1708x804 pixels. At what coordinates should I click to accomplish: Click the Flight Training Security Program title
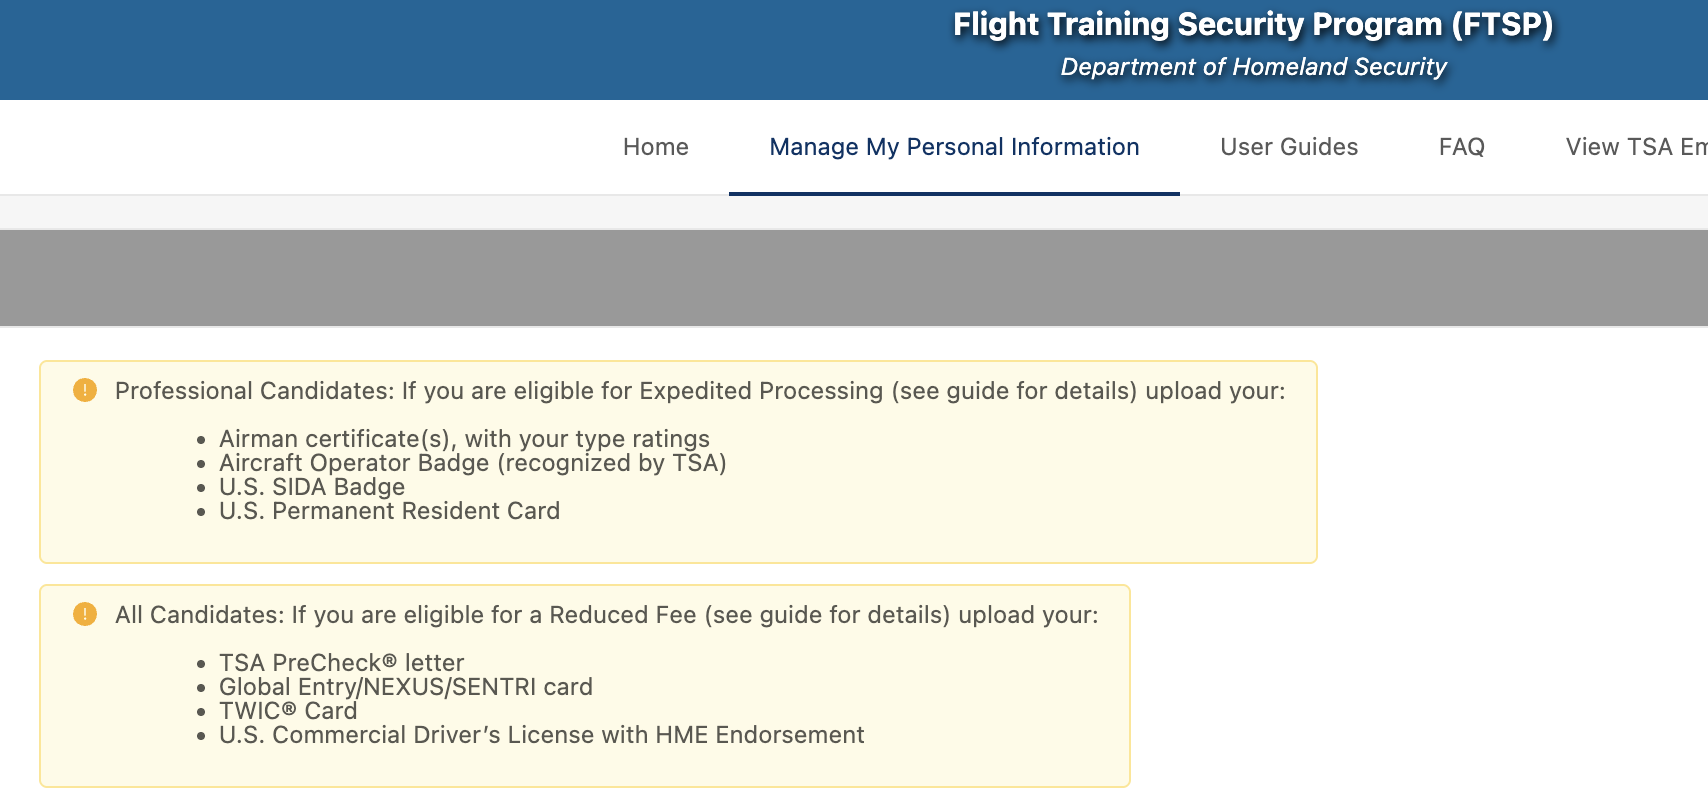click(1252, 24)
